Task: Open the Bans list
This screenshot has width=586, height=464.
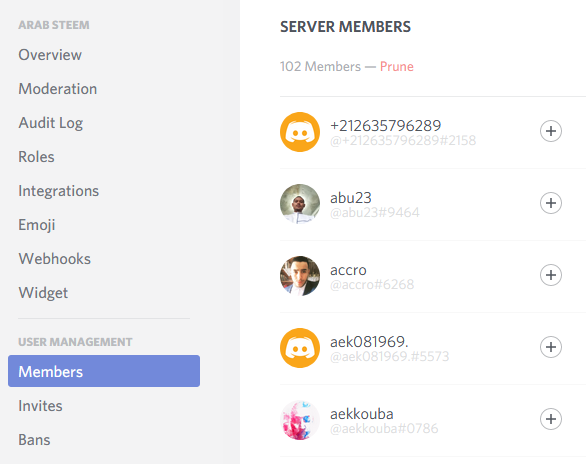Action: [34, 440]
